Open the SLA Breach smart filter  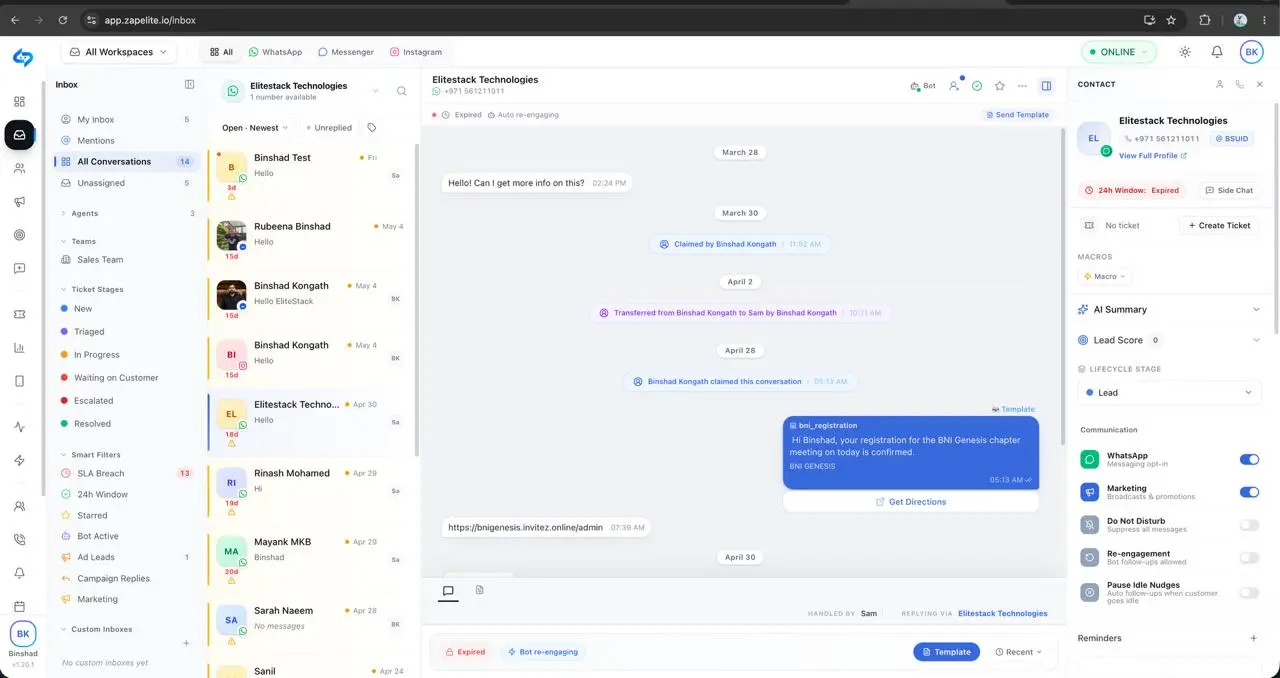coord(126,473)
